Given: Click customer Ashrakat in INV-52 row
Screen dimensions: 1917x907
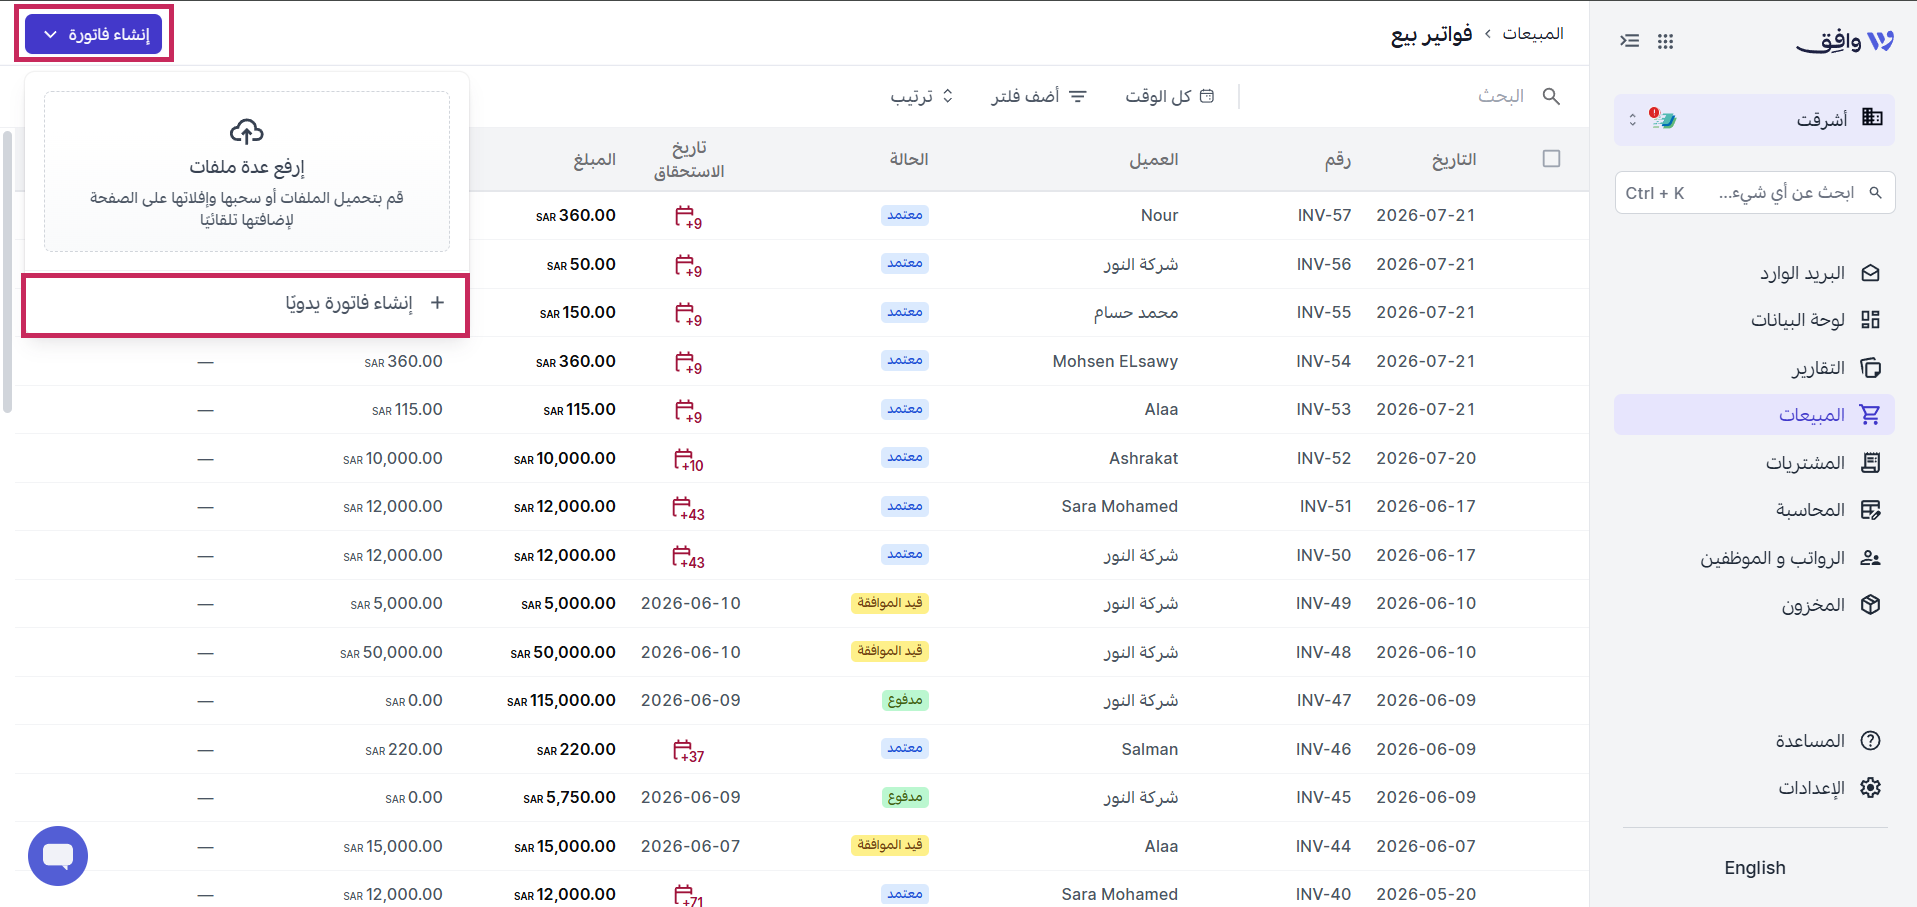Looking at the screenshot, I should point(1143,458).
